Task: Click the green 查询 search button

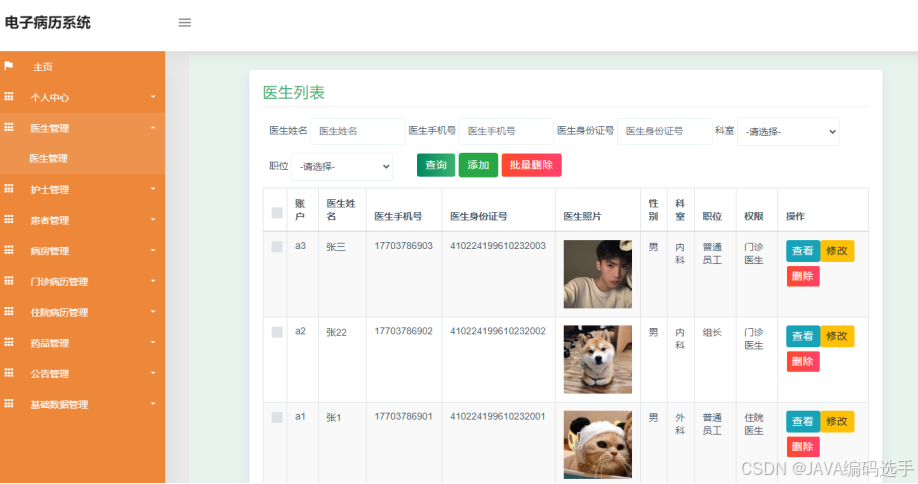Action: (x=436, y=165)
